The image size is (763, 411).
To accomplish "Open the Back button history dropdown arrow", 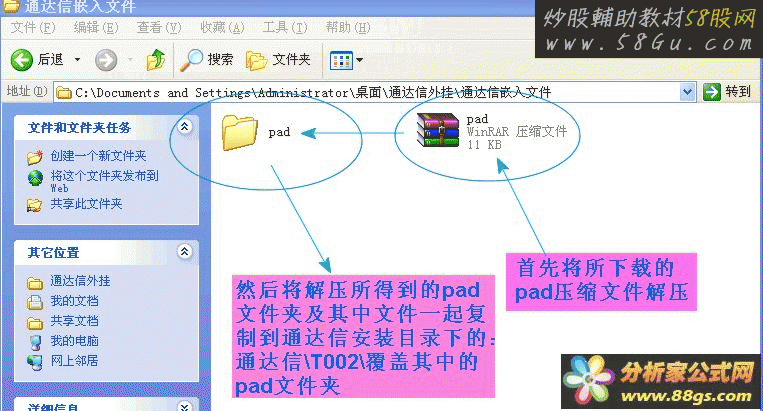I will point(77,60).
